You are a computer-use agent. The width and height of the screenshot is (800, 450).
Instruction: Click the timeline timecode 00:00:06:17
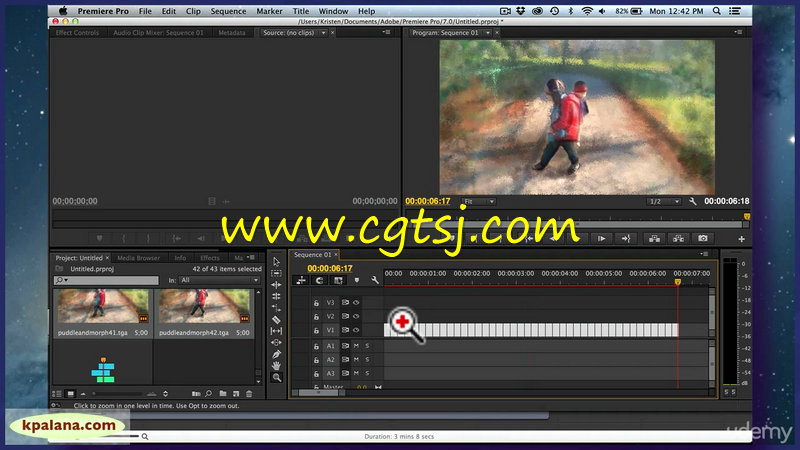click(330, 268)
